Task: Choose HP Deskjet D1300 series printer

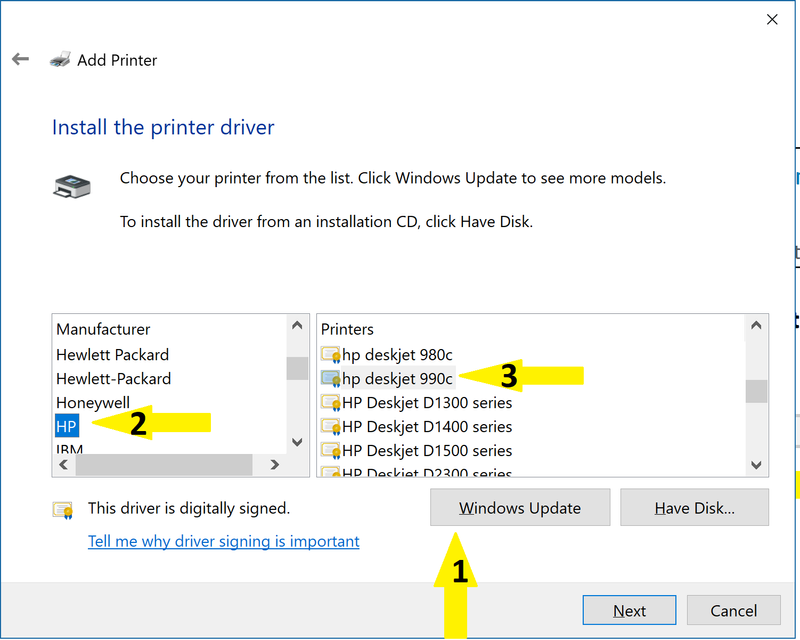Action: [427, 403]
